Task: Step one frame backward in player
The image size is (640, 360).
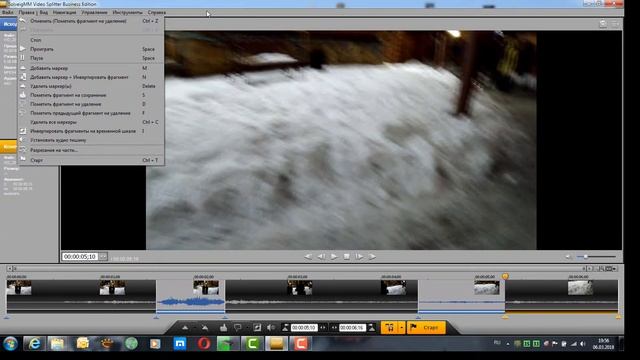Action: tap(321, 257)
